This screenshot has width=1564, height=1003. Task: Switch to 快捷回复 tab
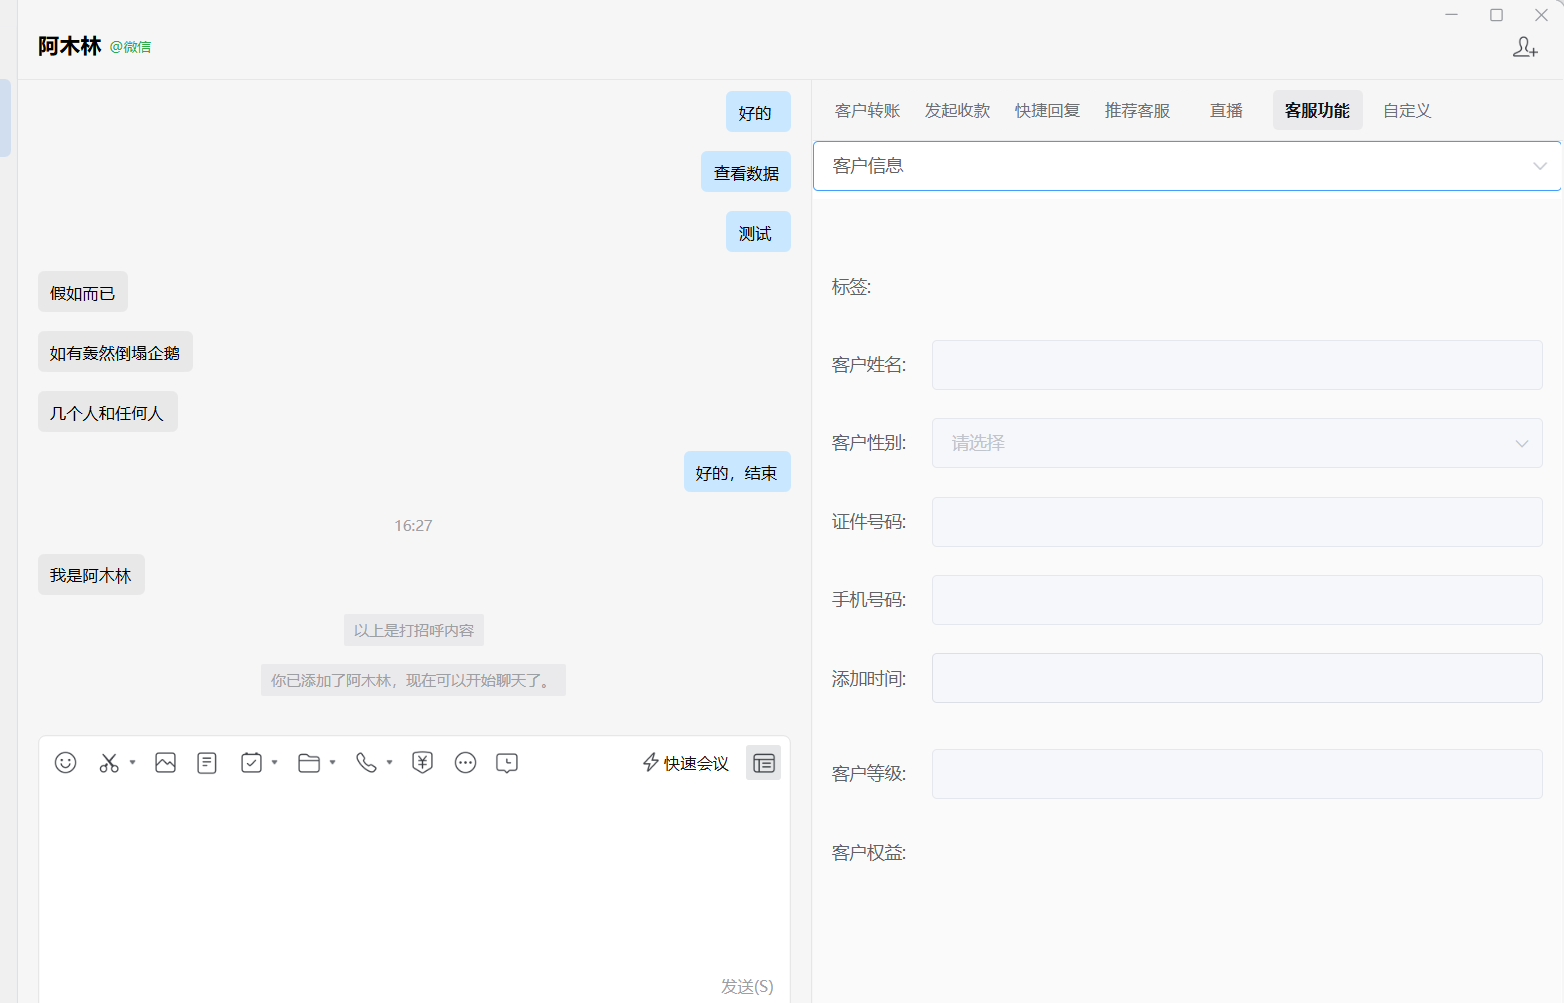[x=1047, y=110]
